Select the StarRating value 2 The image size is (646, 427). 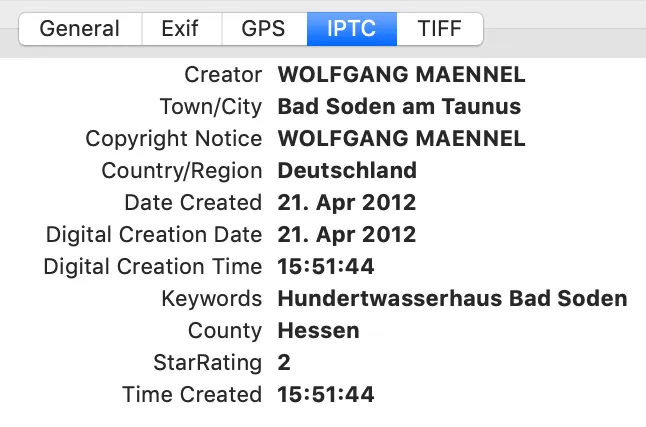coord(284,363)
